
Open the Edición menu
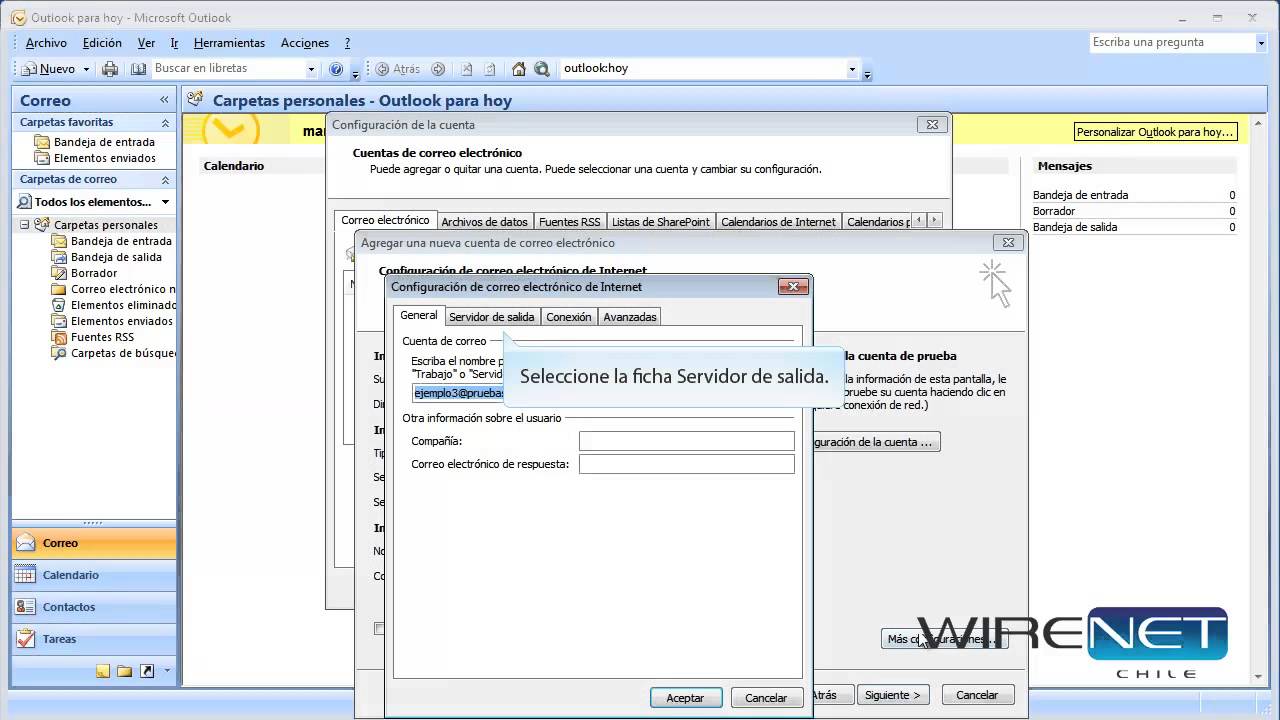click(x=102, y=43)
